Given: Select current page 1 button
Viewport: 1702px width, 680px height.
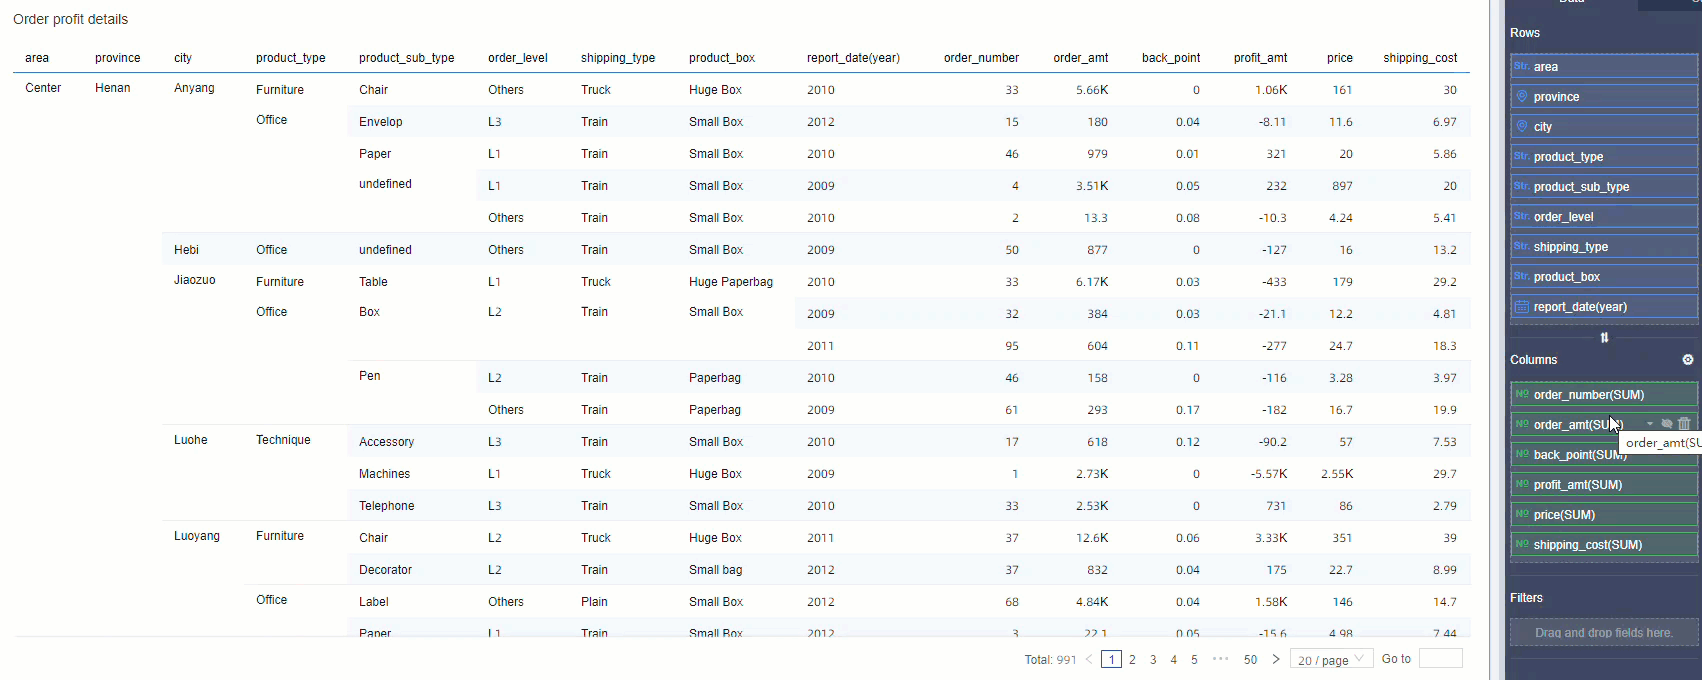Looking at the screenshot, I should tap(1111, 660).
